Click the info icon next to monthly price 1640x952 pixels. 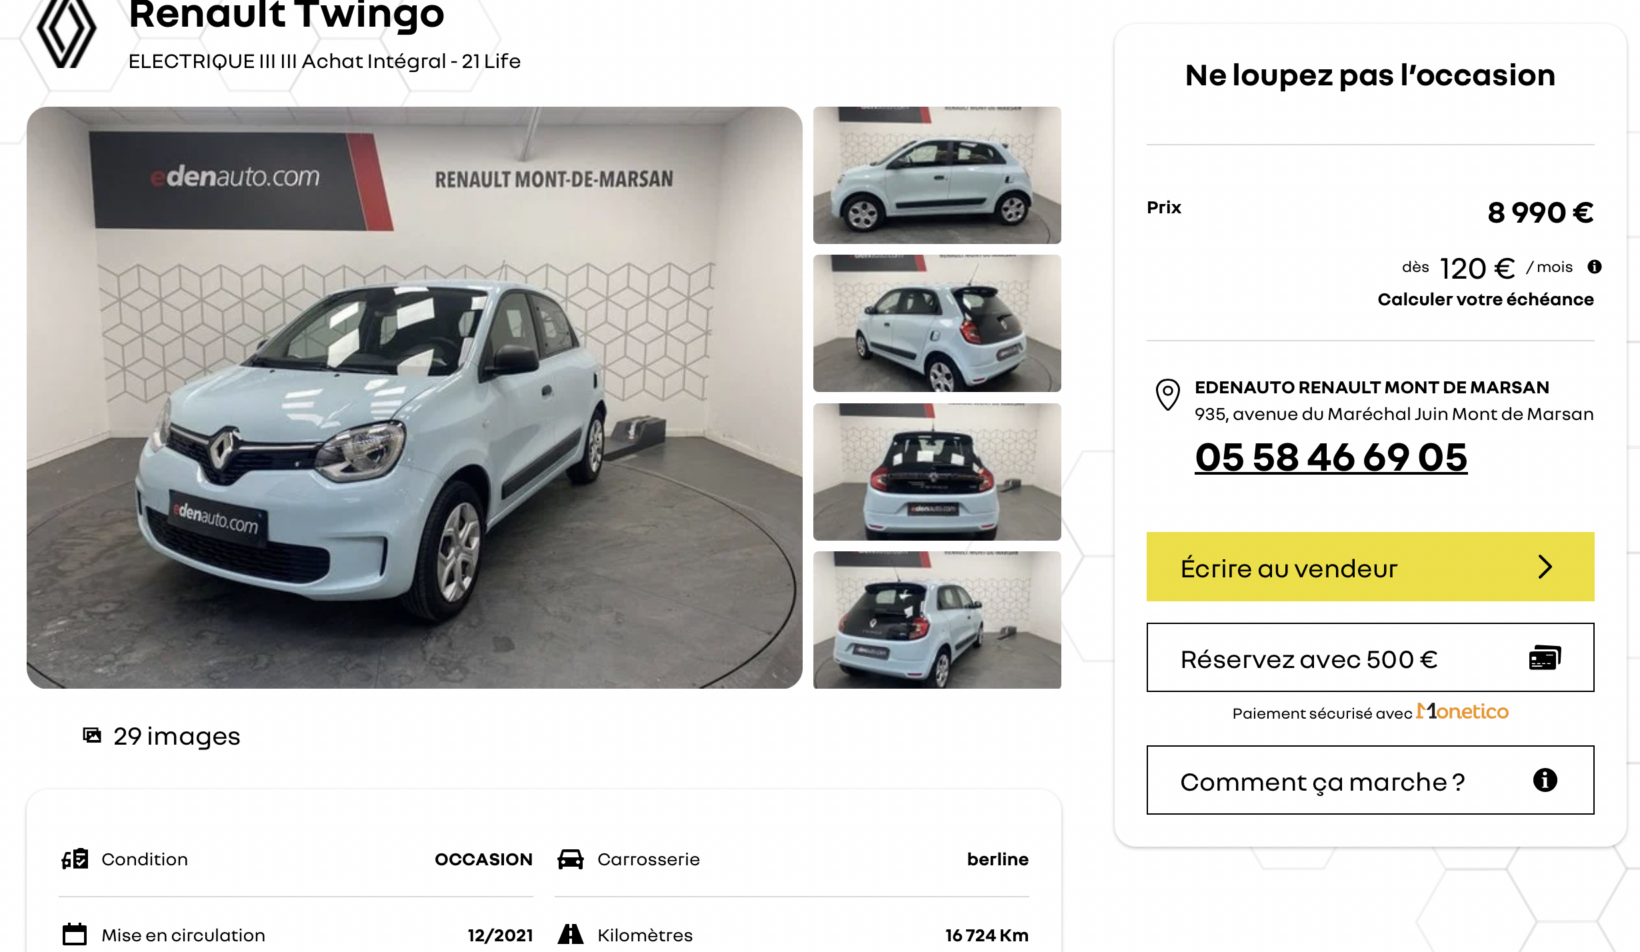[1594, 267]
